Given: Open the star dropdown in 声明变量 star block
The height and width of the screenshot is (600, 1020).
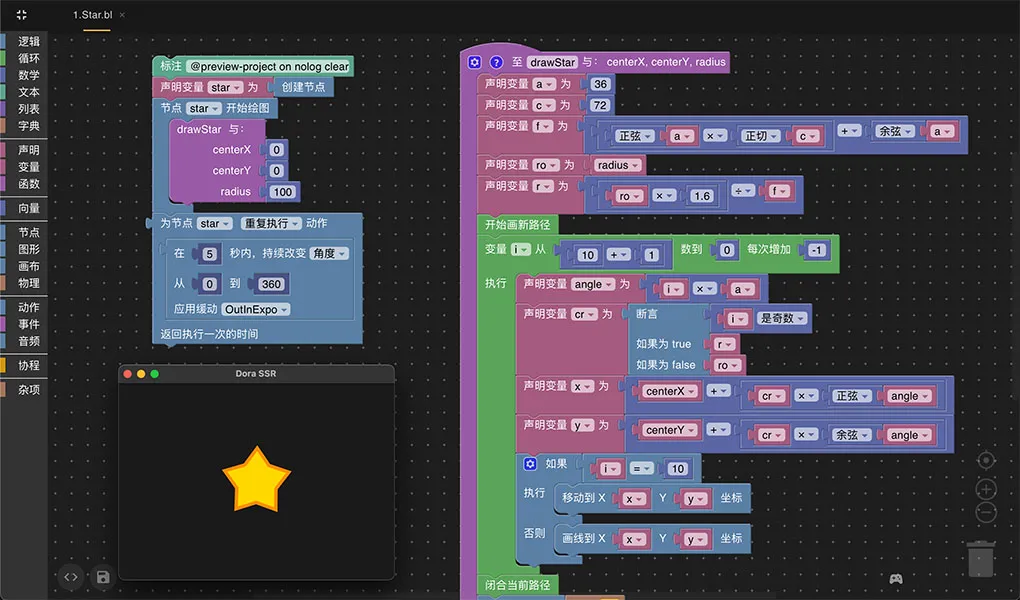Looking at the screenshot, I should 226,87.
